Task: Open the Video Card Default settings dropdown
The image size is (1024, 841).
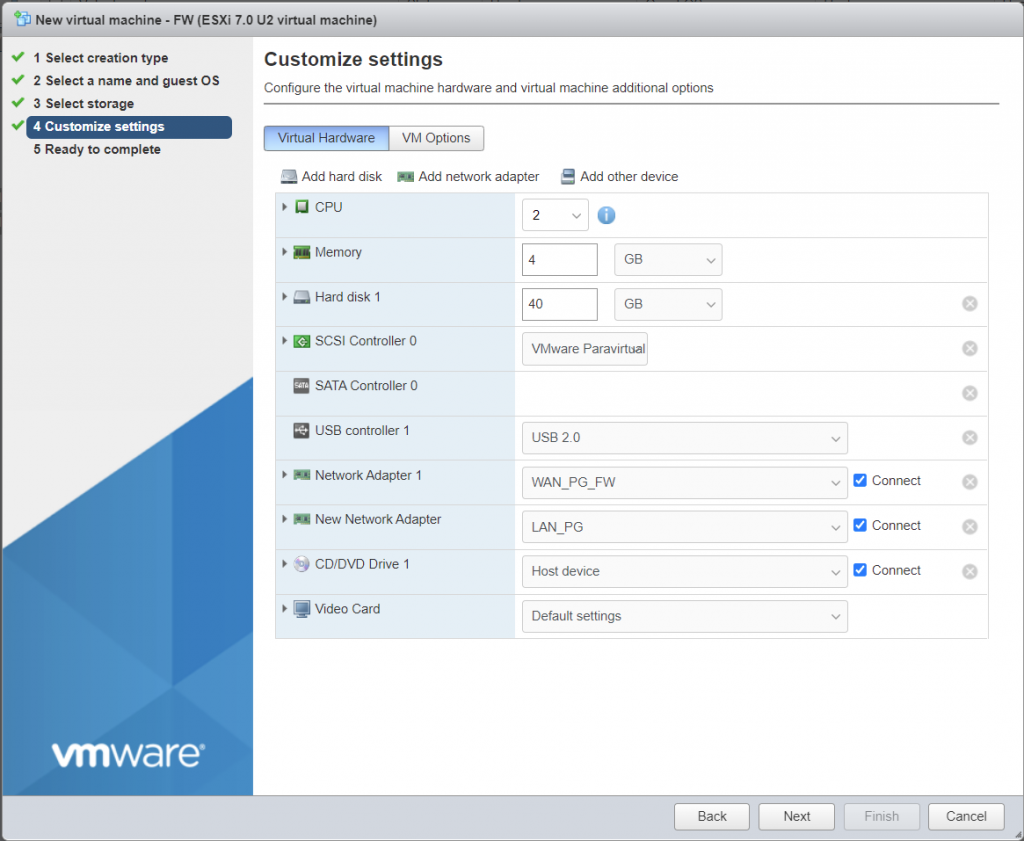Action: click(x=684, y=616)
